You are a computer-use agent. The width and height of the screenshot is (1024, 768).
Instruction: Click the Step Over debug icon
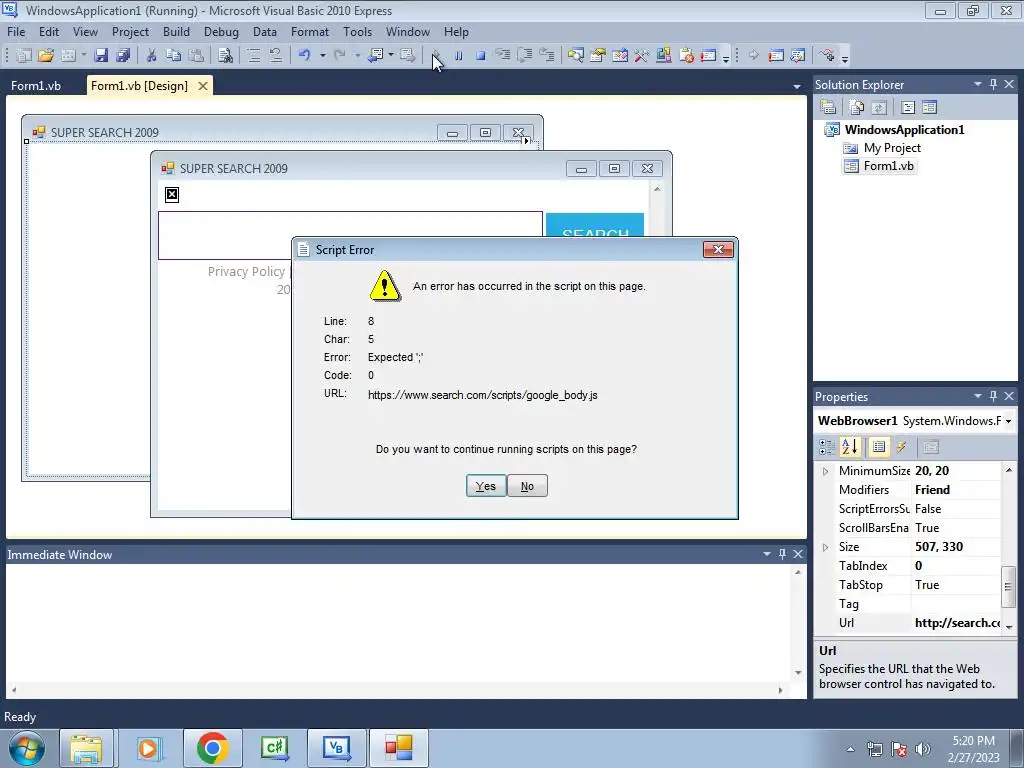[x=524, y=56]
